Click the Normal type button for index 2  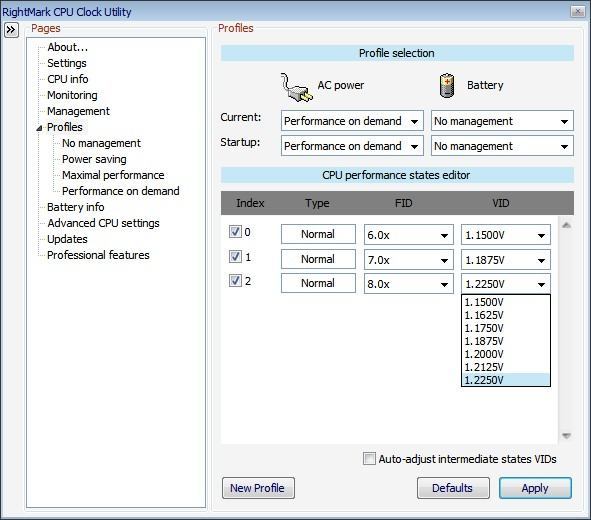coord(318,283)
